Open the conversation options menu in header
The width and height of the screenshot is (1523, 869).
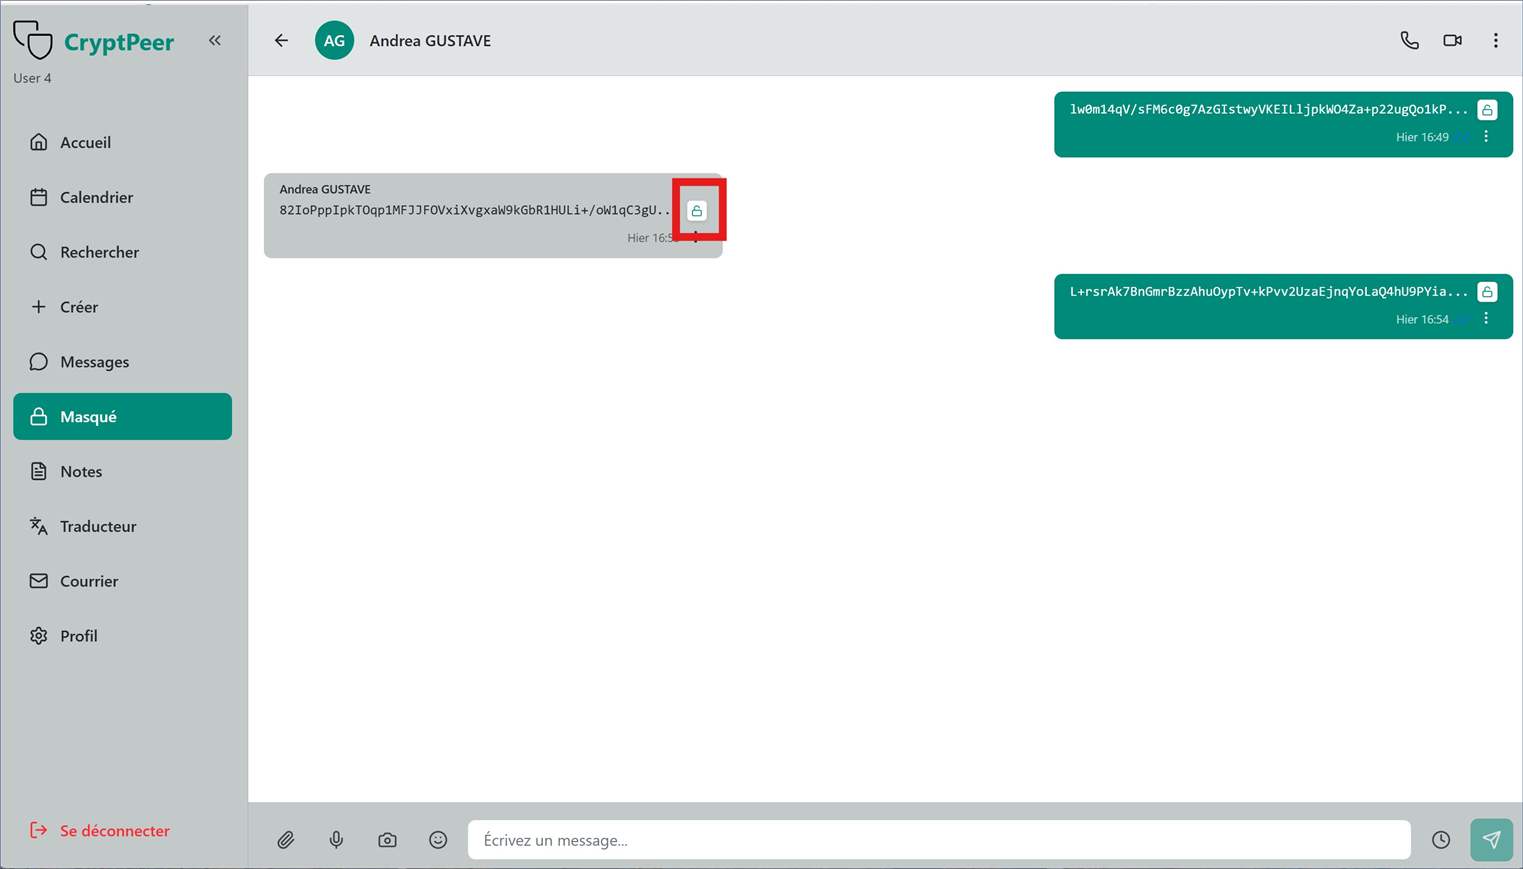click(1495, 41)
